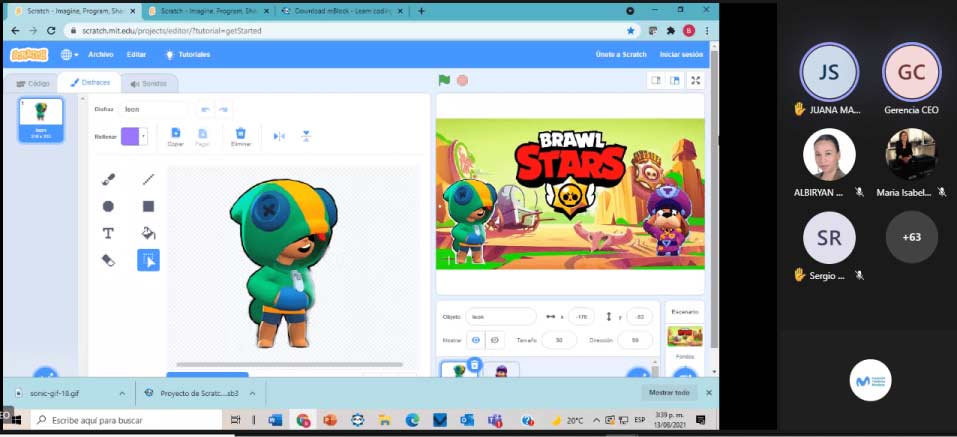Open Chrome extensions puzzle icon

671,31
